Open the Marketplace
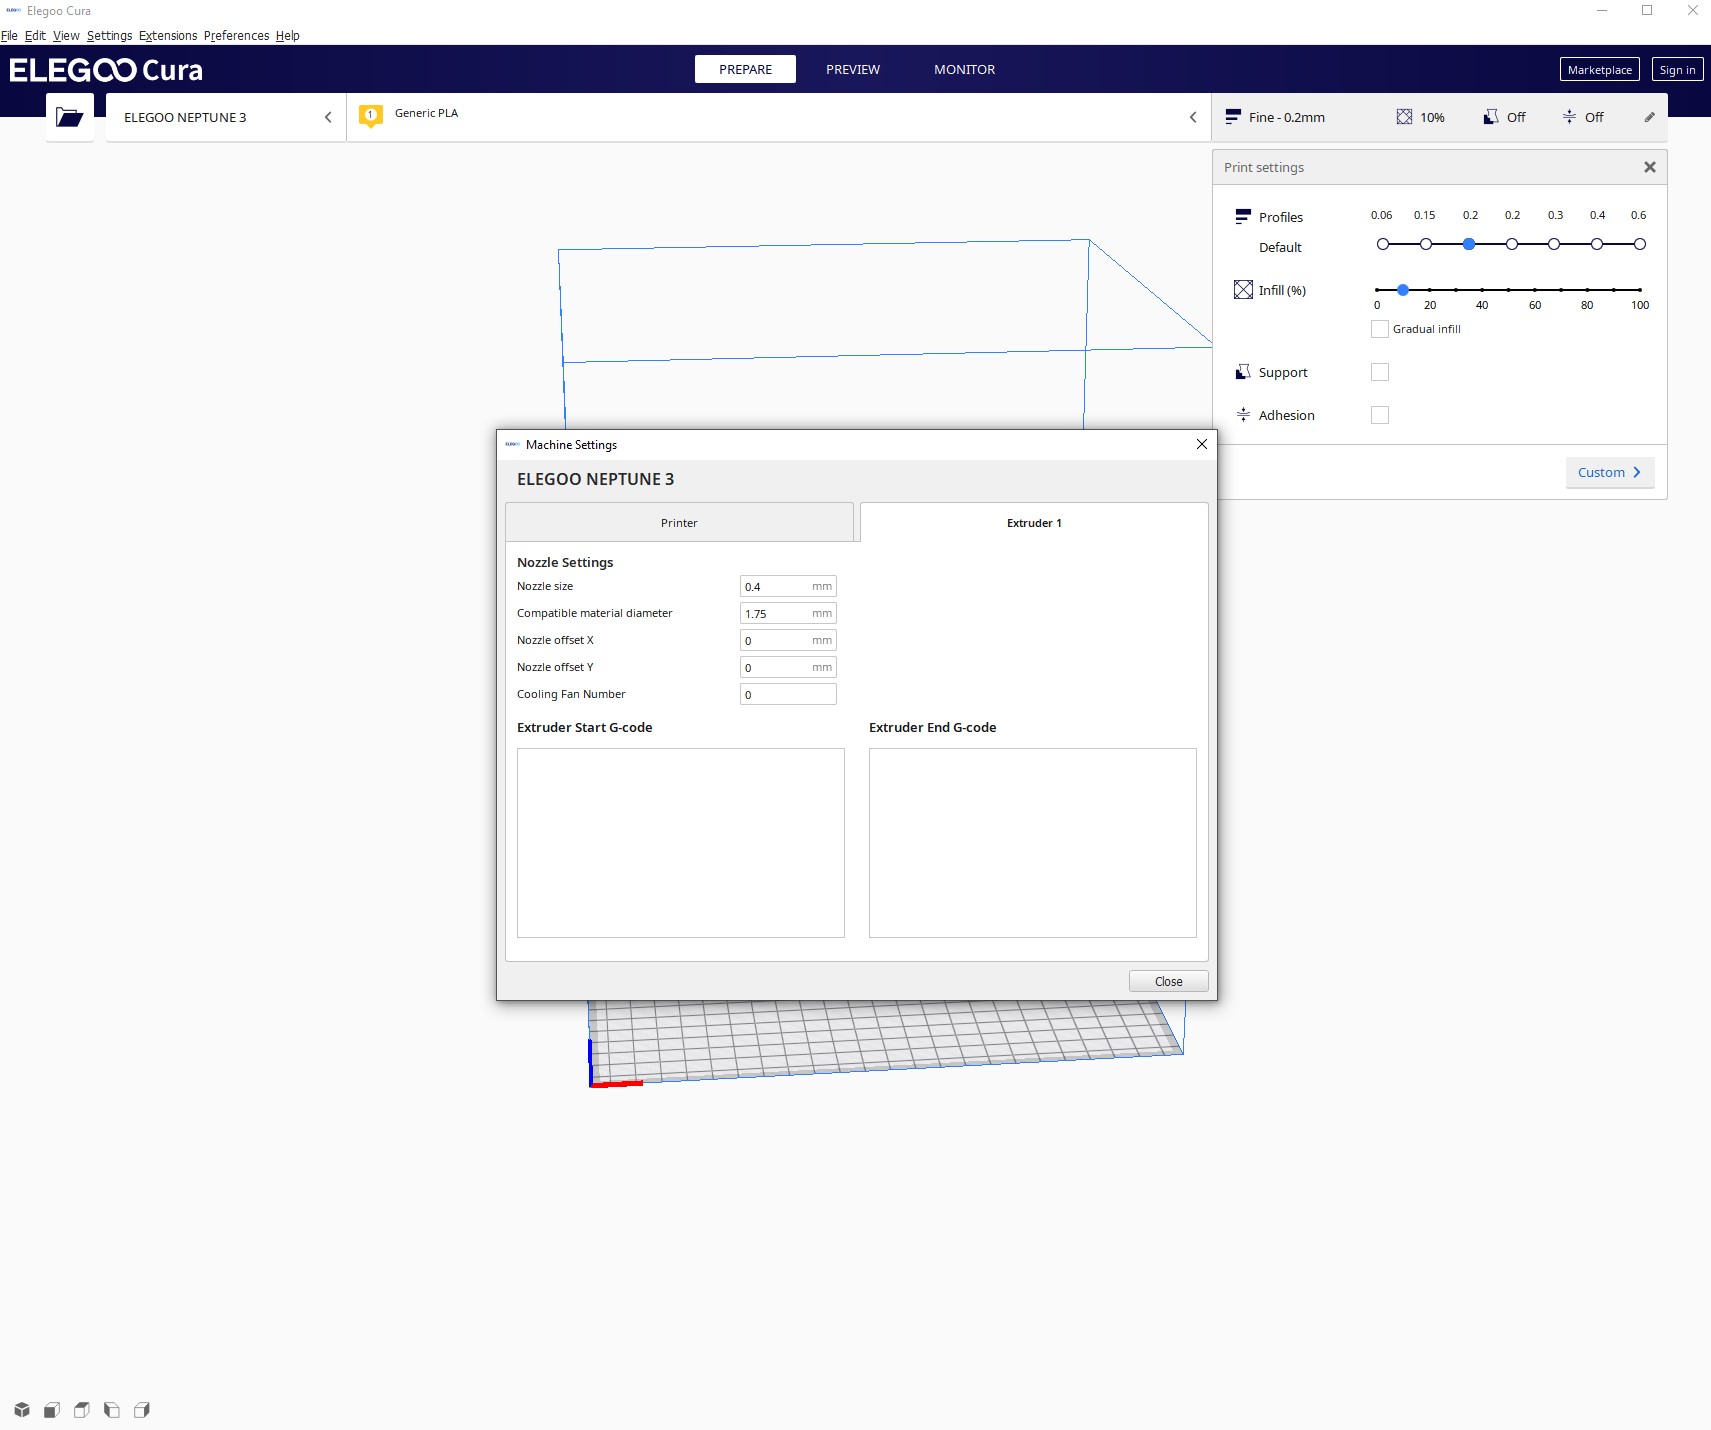1711x1430 pixels. pos(1599,70)
